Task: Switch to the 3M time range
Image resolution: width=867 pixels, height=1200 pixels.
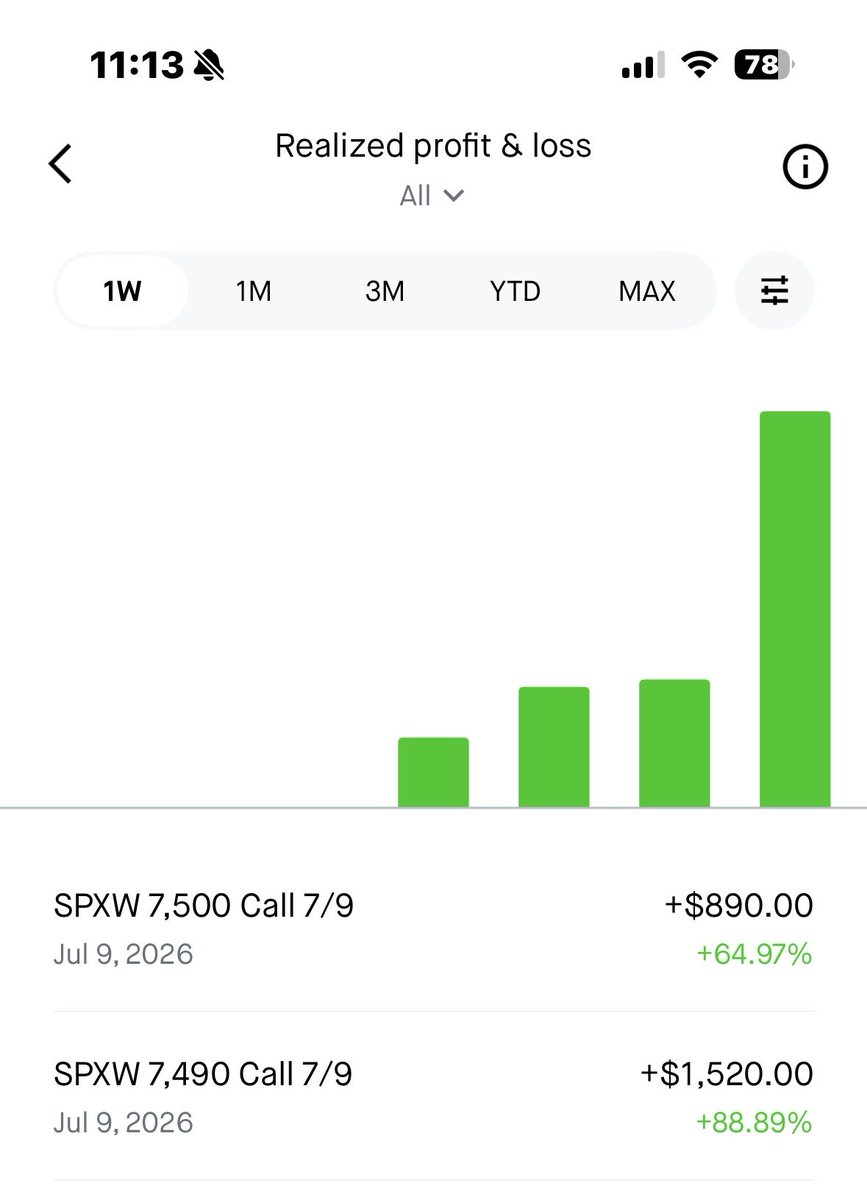Action: coord(384,291)
